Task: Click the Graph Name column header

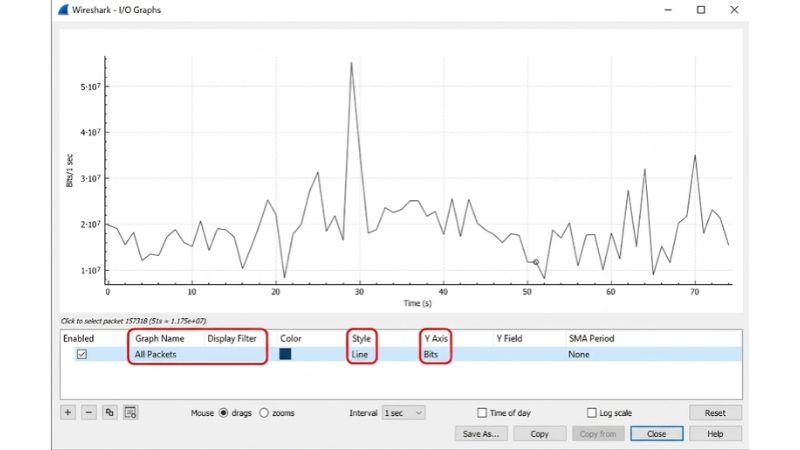Action: [160, 338]
